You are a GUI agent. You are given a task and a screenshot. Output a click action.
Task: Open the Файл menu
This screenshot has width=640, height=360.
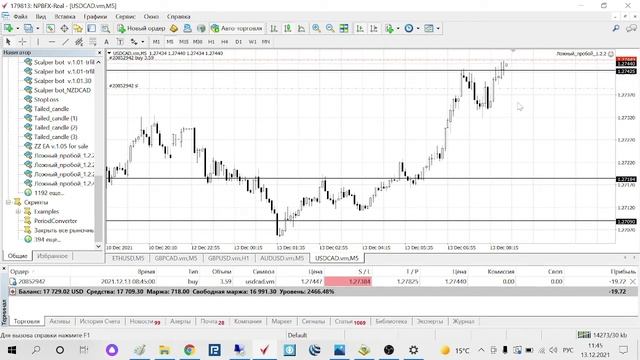point(20,17)
